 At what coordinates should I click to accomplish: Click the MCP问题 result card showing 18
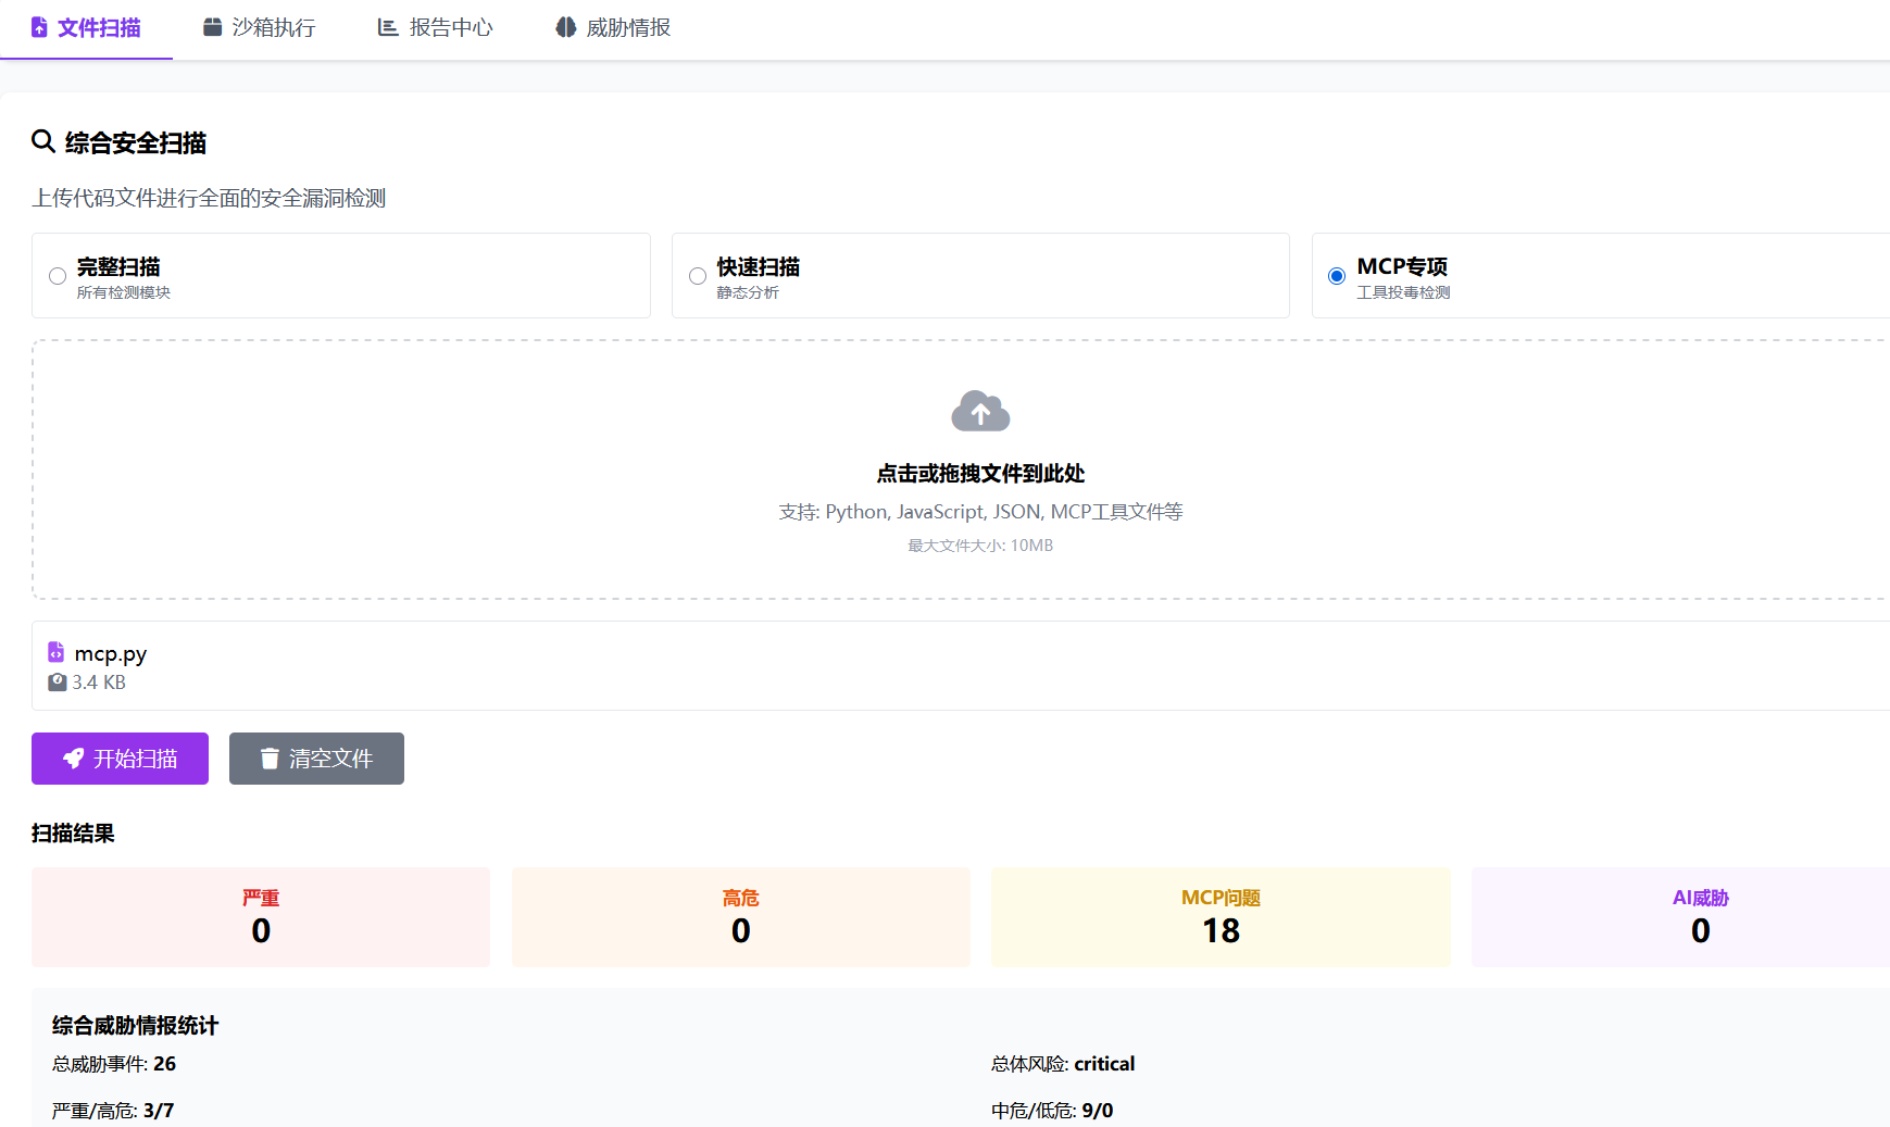(x=1220, y=916)
